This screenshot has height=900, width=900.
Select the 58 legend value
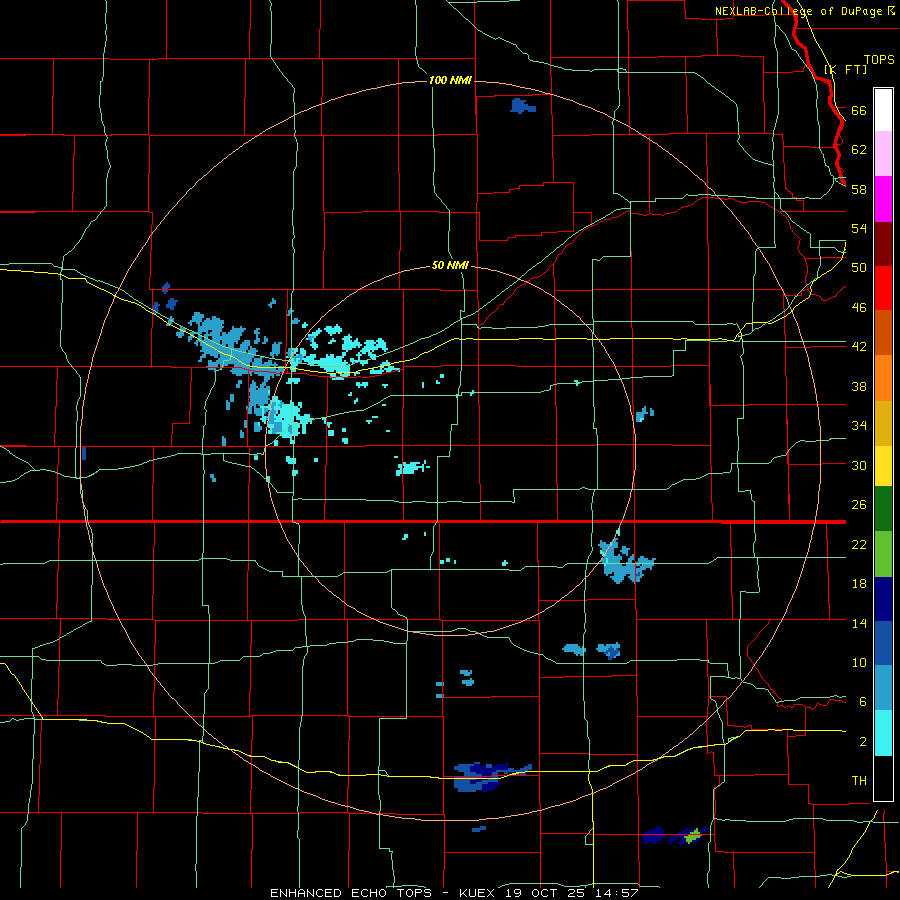[859, 189]
